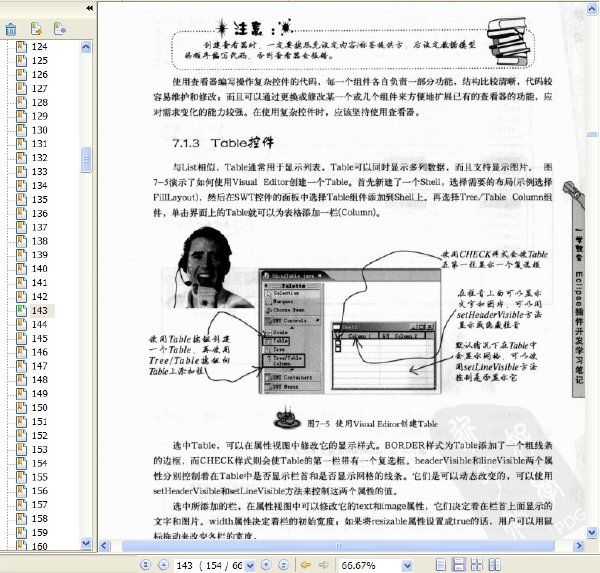
Task: Click the document vertical scrollbar down arrow
Action: tap(592, 532)
